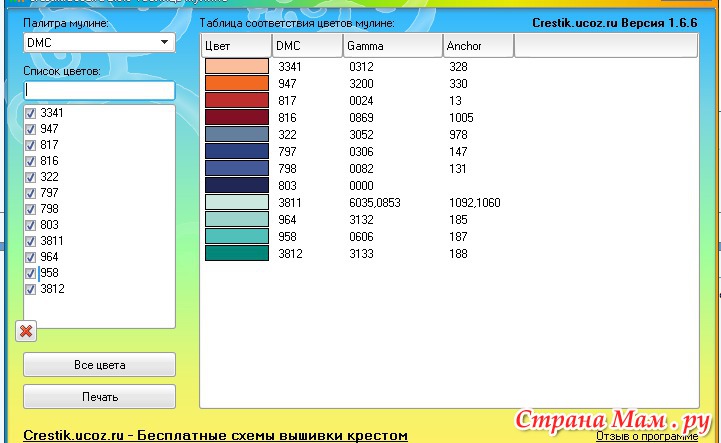Click Anchor value 131
Screen dimensions: 721x443
pyautogui.click(x=458, y=169)
